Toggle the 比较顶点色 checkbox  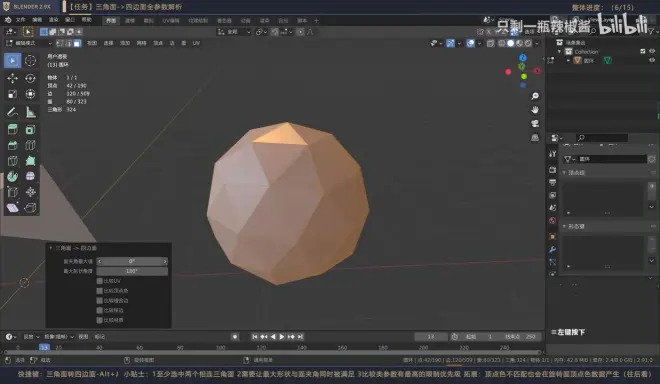click(x=100, y=291)
